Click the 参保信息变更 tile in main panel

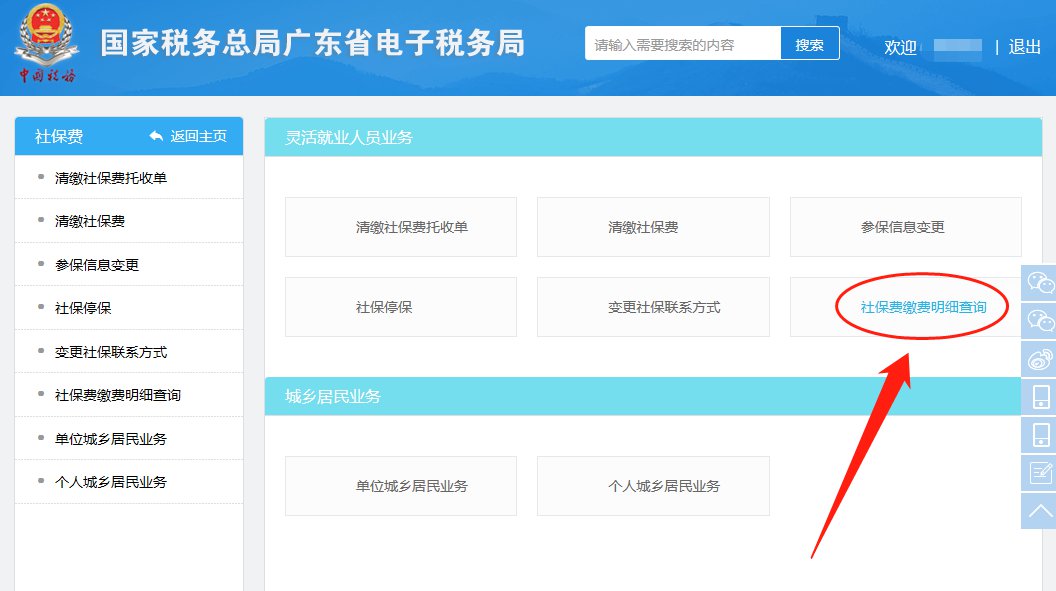pyautogui.click(x=904, y=227)
